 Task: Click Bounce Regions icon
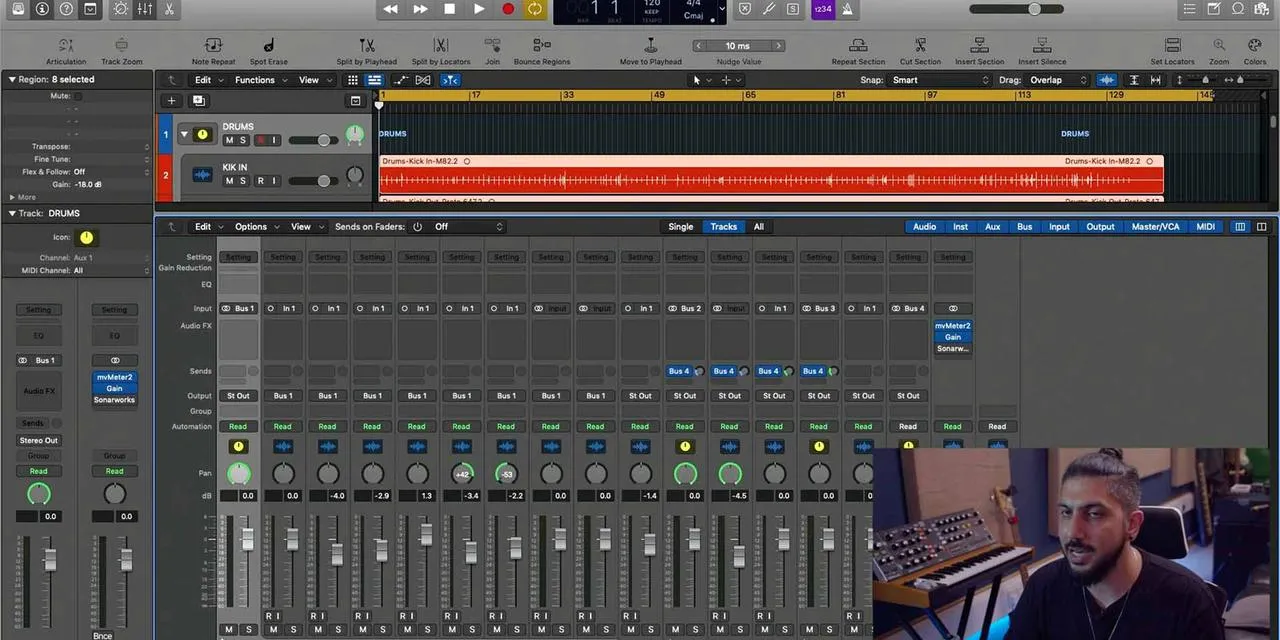(x=542, y=46)
